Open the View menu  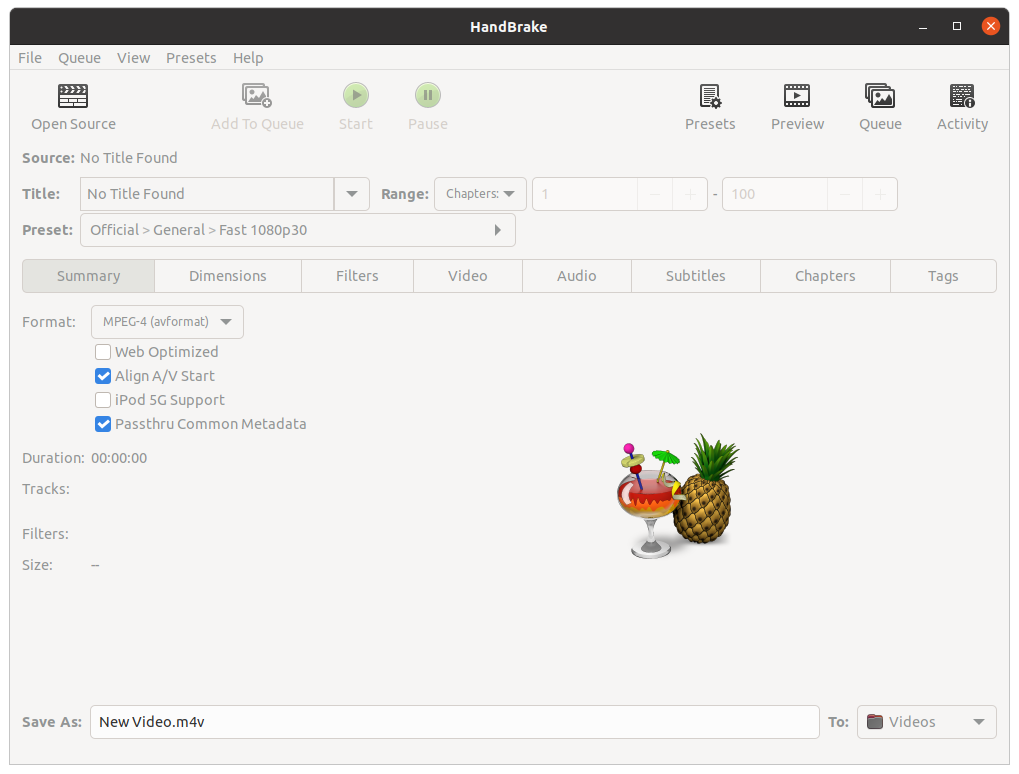[x=133, y=58]
